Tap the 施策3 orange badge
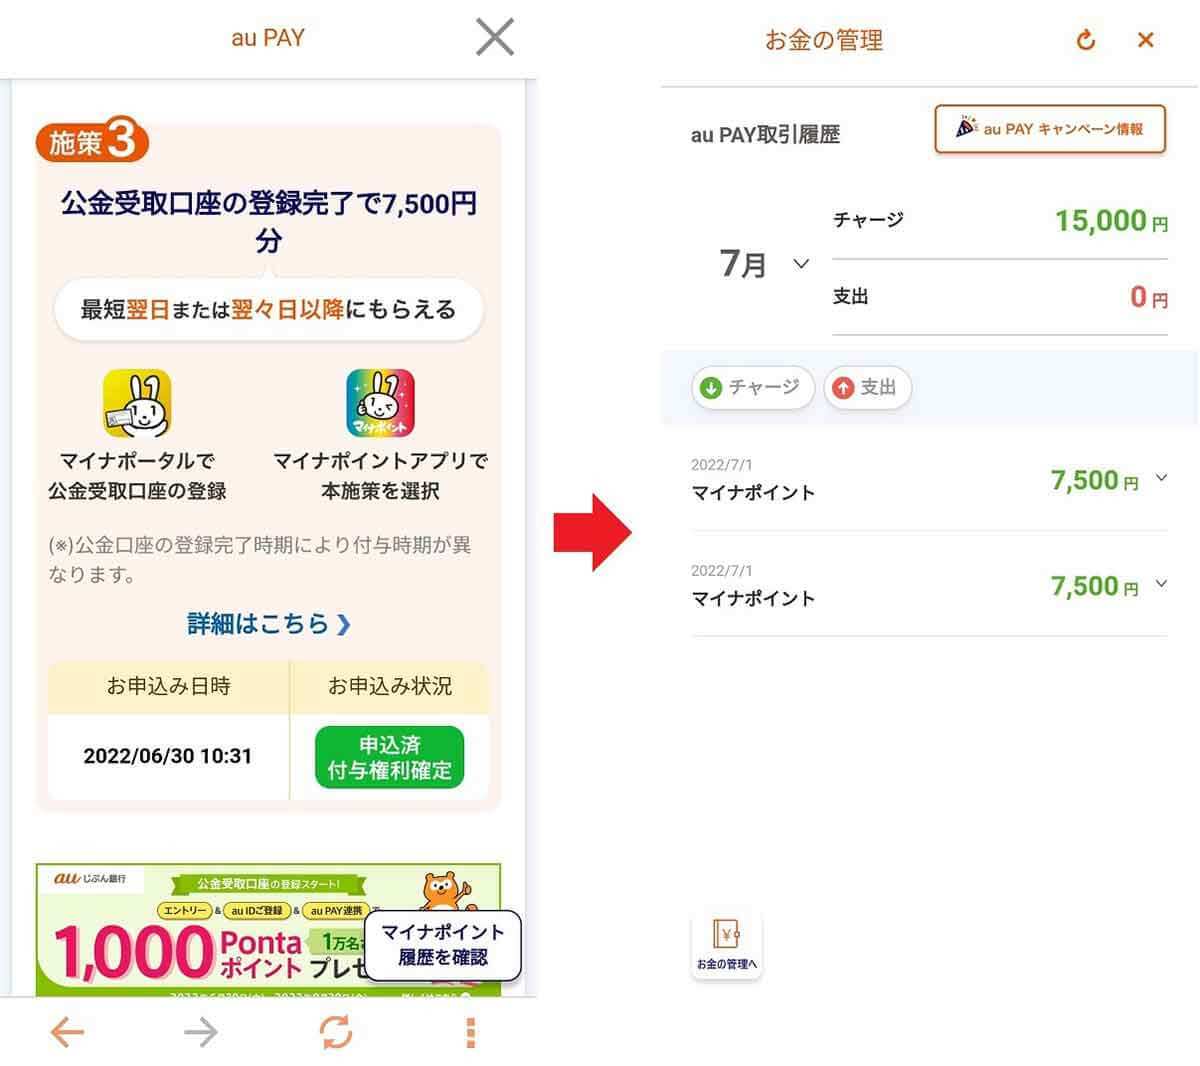The image size is (1200, 1066). click(x=92, y=142)
